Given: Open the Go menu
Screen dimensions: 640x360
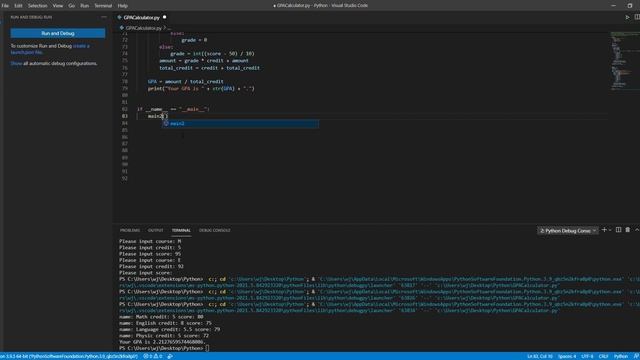Looking at the screenshot, I should click(71, 6).
